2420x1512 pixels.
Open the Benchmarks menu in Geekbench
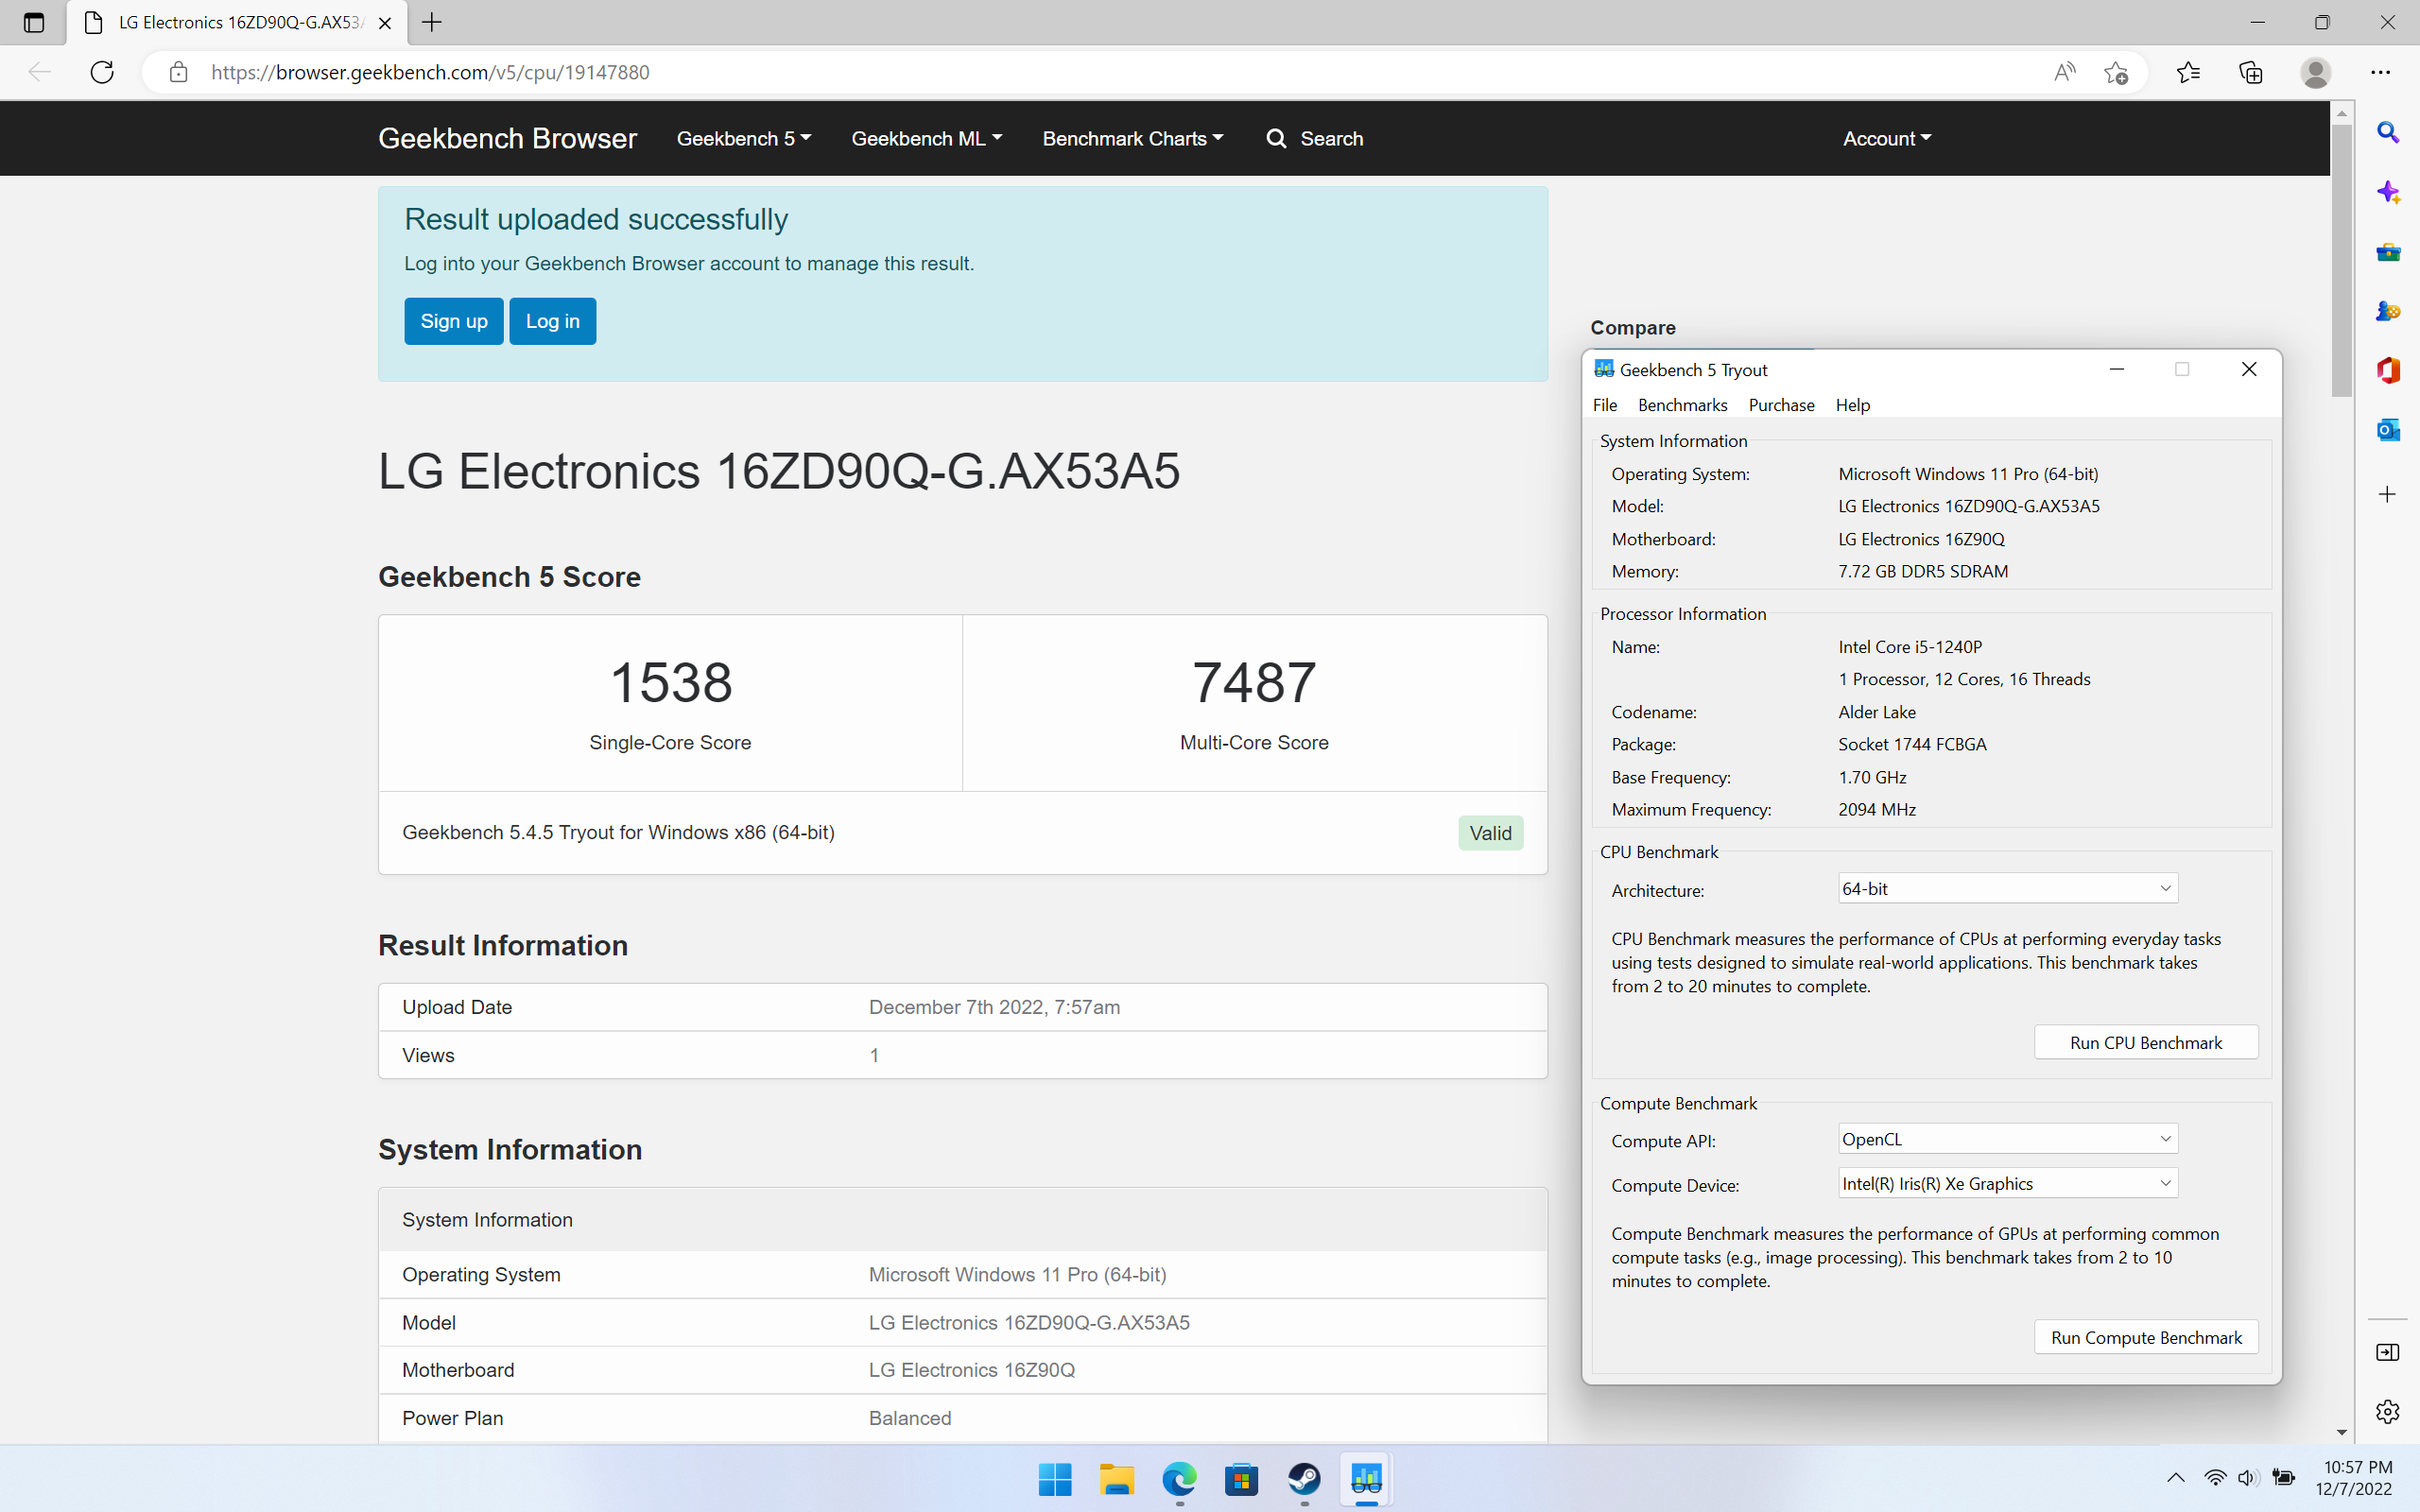tap(1682, 405)
